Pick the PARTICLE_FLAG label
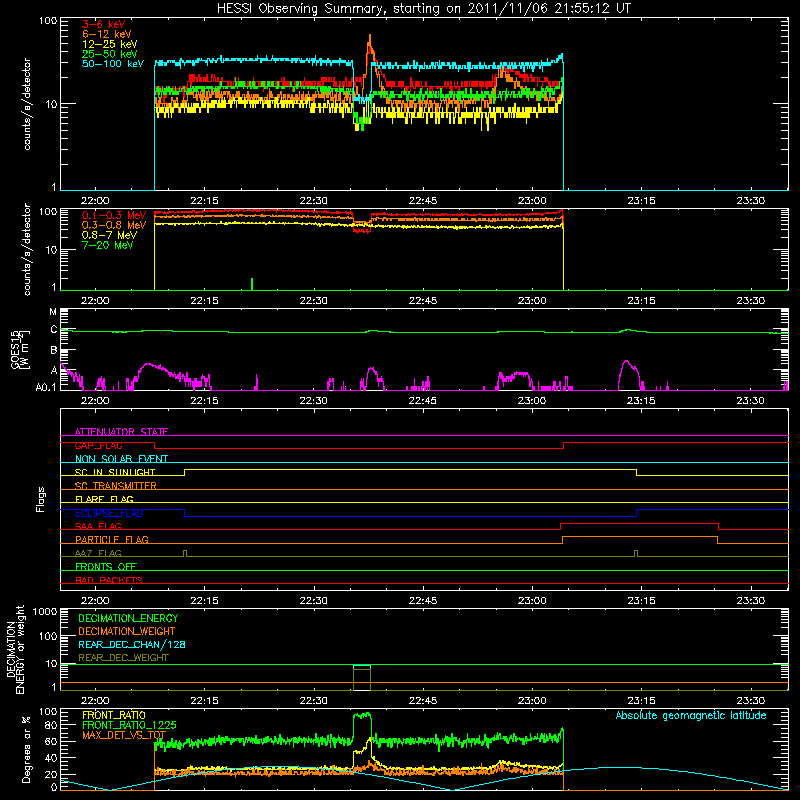This screenshot has height=800, width=800. 112,539
